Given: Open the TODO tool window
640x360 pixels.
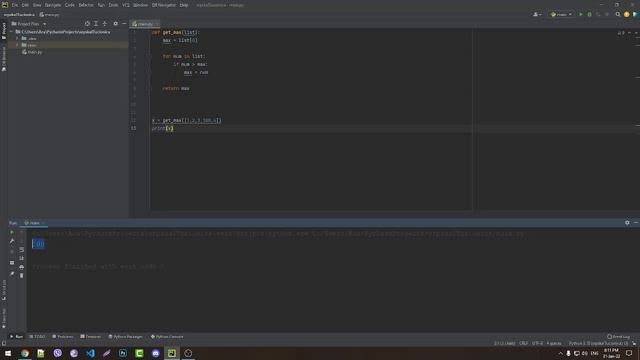Looking at the screenshot, I should click(x=38, y=337).
